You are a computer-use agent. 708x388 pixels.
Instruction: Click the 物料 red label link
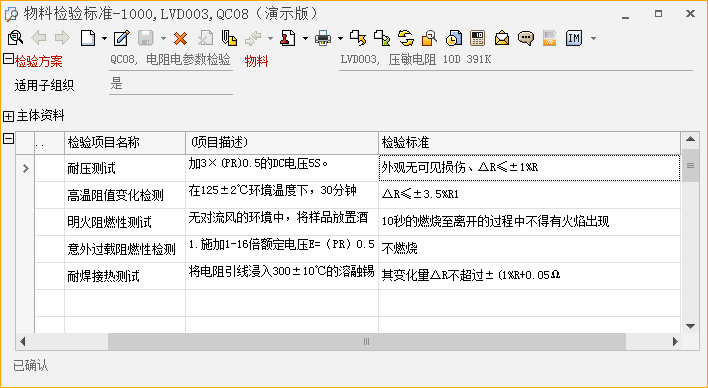[256, 61]
